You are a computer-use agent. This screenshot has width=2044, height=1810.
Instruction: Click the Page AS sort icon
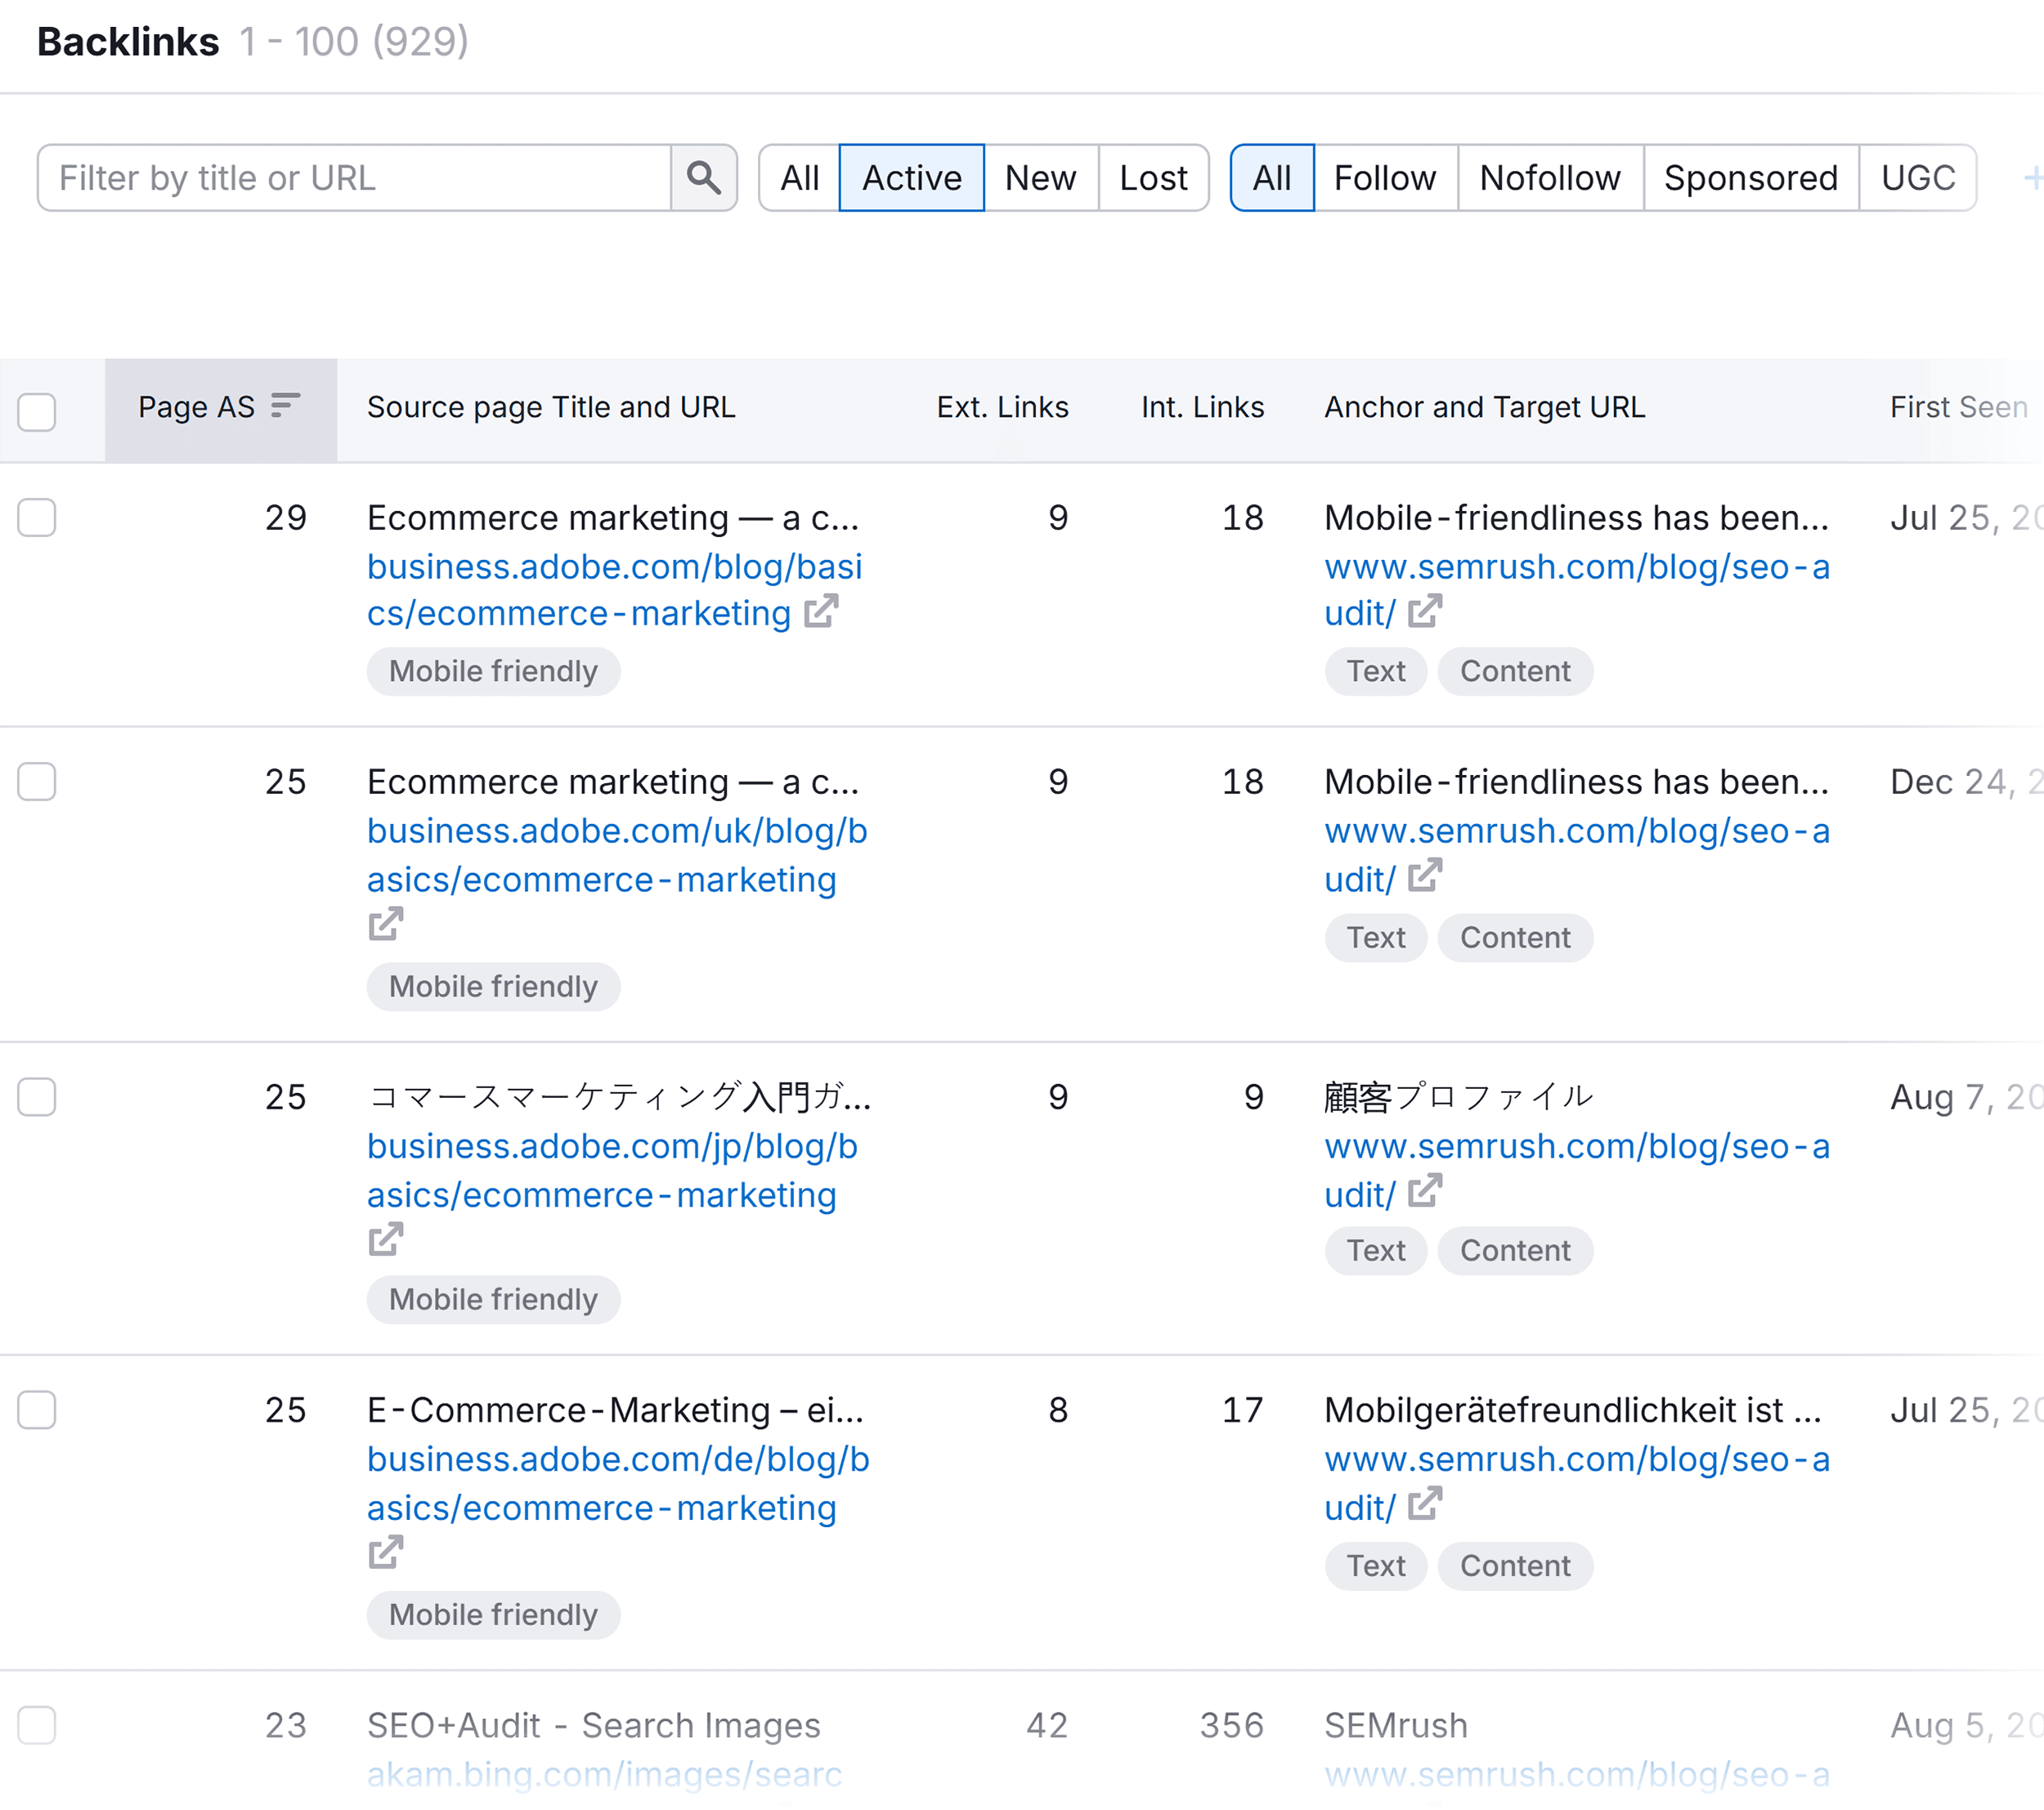(285, 405)
